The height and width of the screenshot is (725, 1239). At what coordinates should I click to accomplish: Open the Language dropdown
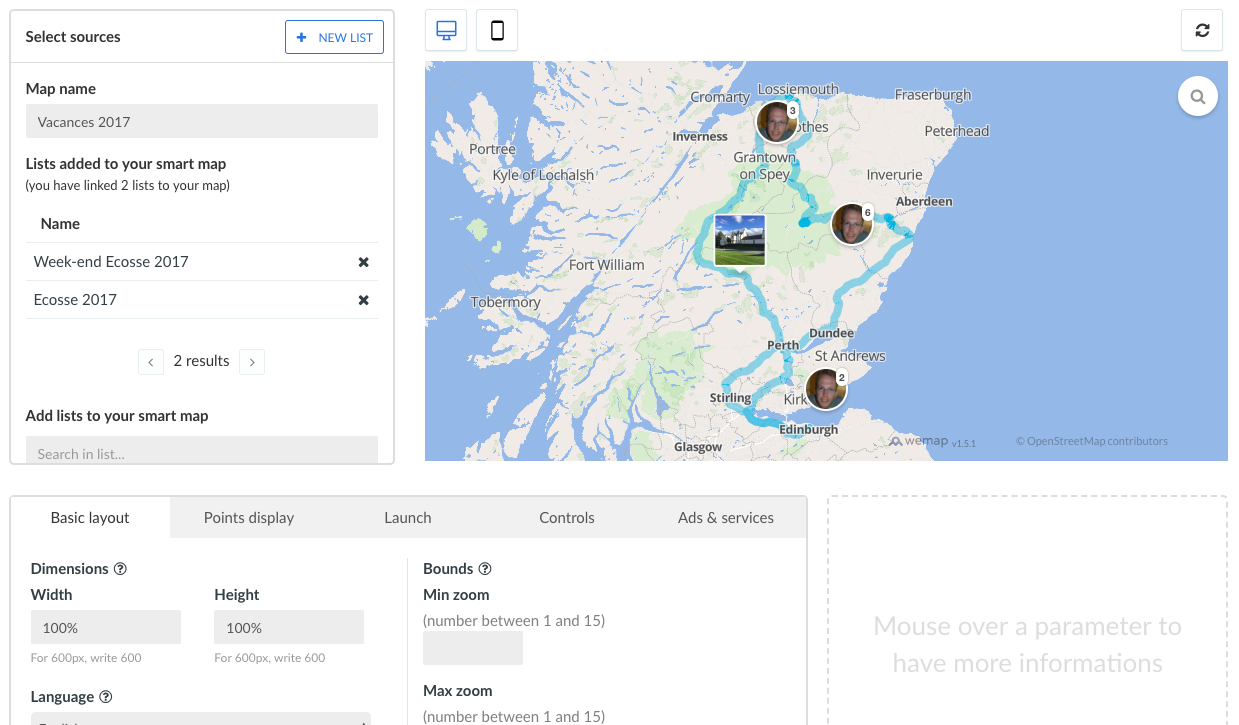202,720
